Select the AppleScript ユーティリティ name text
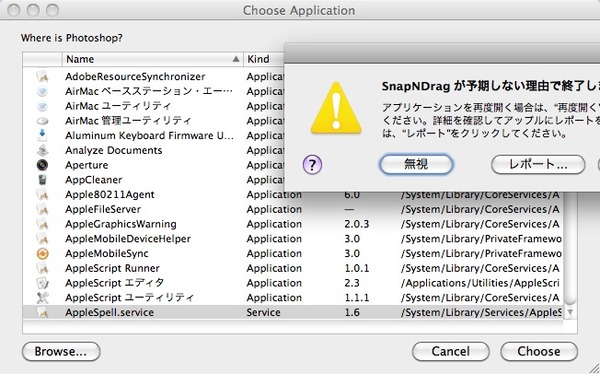The width and height of the screenshot is (600, 374). pyautogui.click(x=129, y=297)
